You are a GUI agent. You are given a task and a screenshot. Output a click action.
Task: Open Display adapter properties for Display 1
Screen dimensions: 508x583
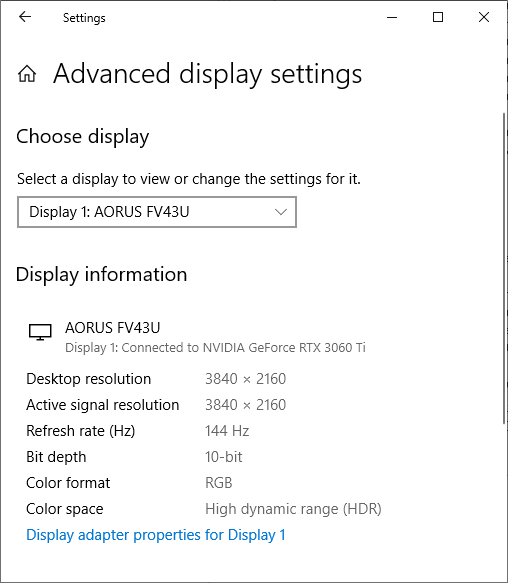point(156,535)
